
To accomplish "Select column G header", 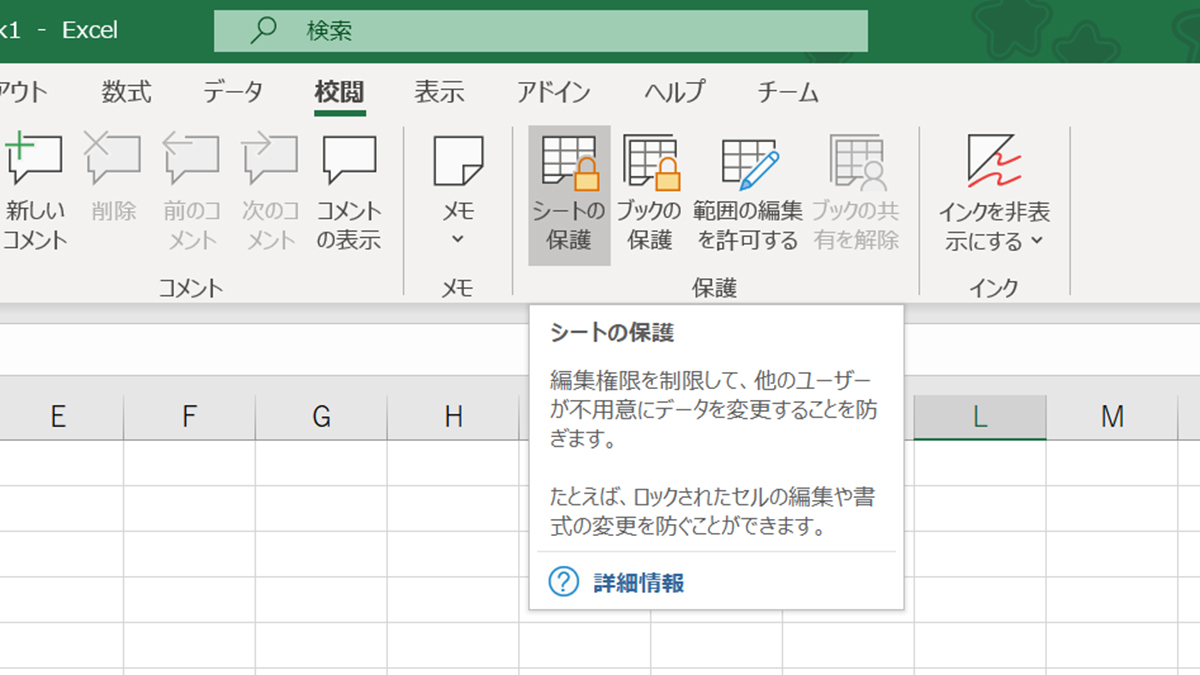I will pyautogui.click(x=321, y=417).
